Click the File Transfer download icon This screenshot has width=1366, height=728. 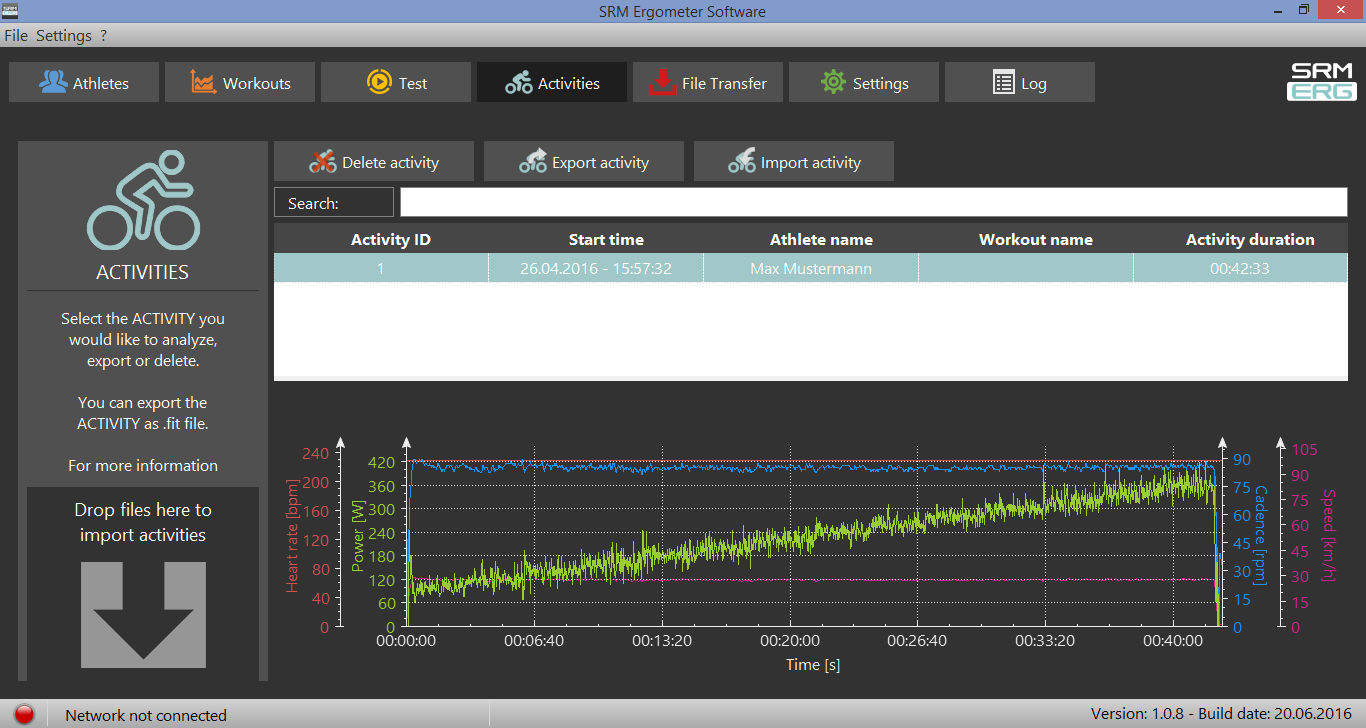(x=662, y=82)
